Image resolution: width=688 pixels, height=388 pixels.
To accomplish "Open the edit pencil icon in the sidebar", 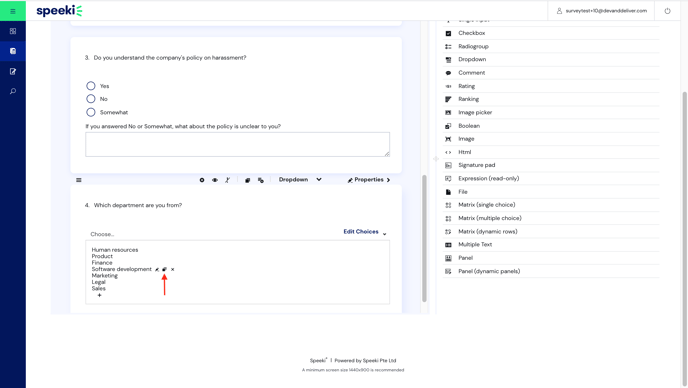I will [x=13, y=71].
